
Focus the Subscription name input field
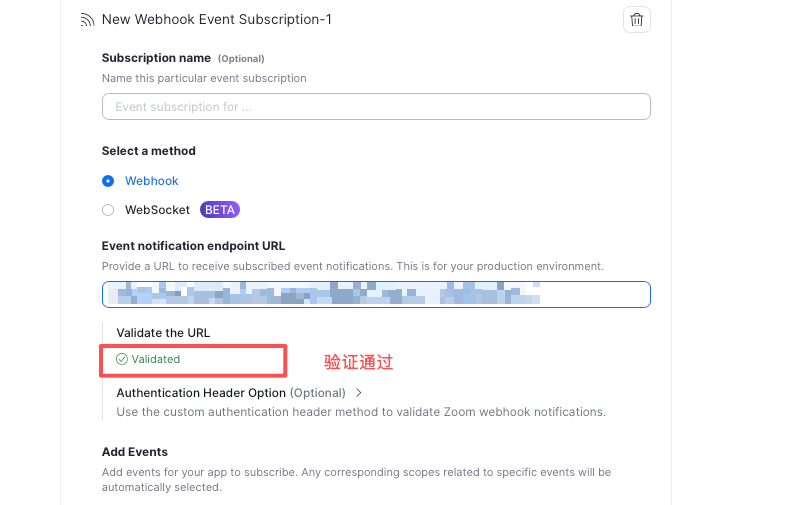tap(376, 107)
